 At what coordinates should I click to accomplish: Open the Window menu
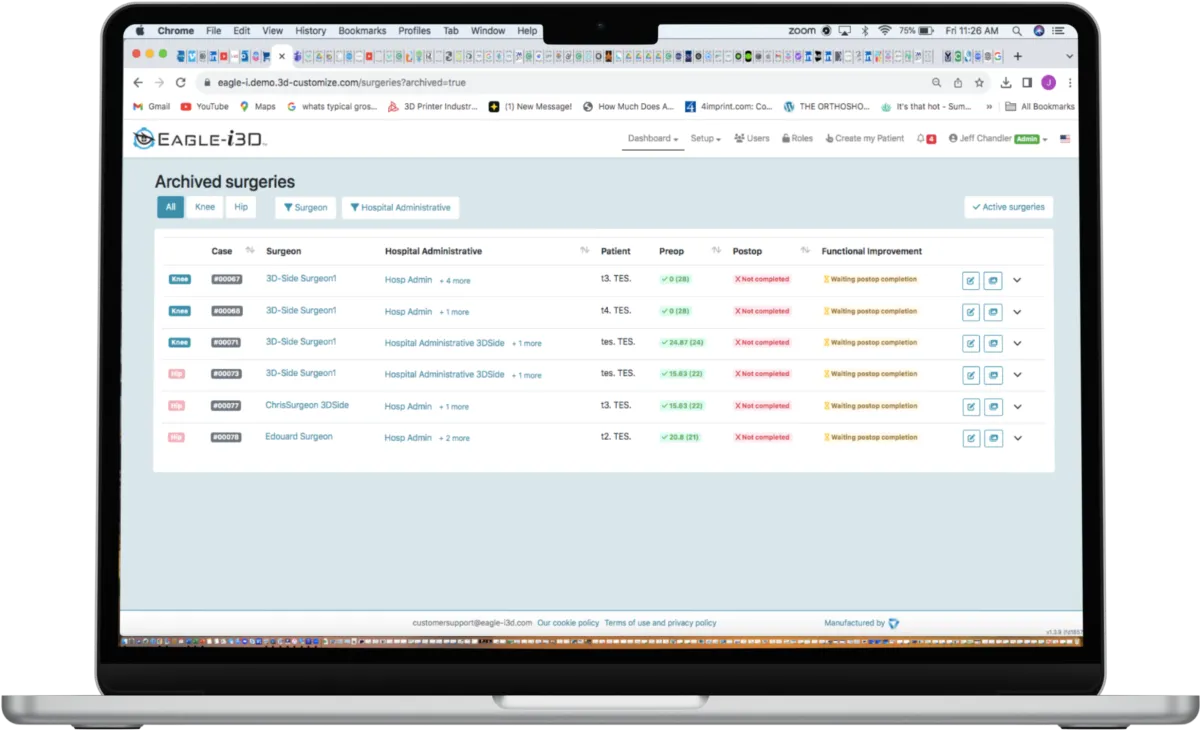coord(488,31)
